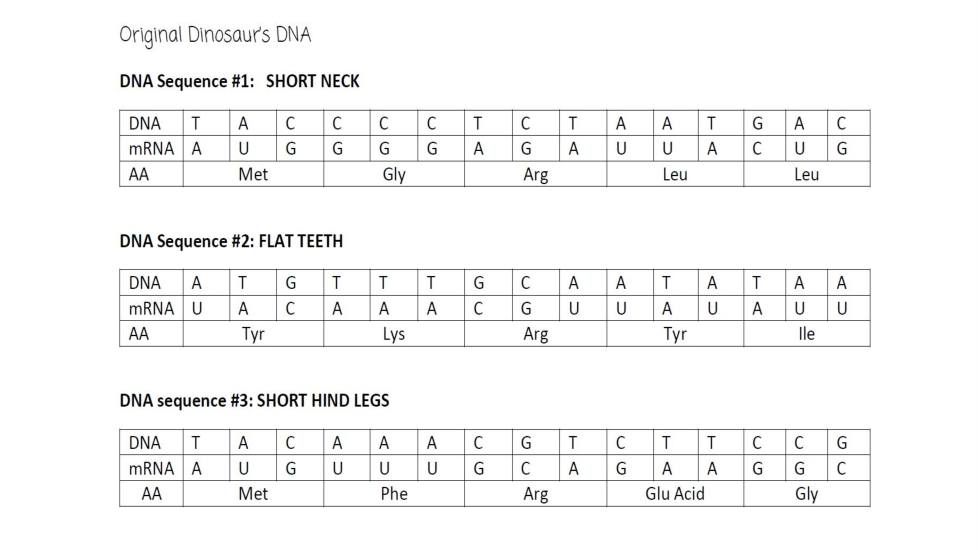Click the Arg cell in Short Hind Legs table
The height and width of the screenshot is (550, 978).
coord(535,494)
